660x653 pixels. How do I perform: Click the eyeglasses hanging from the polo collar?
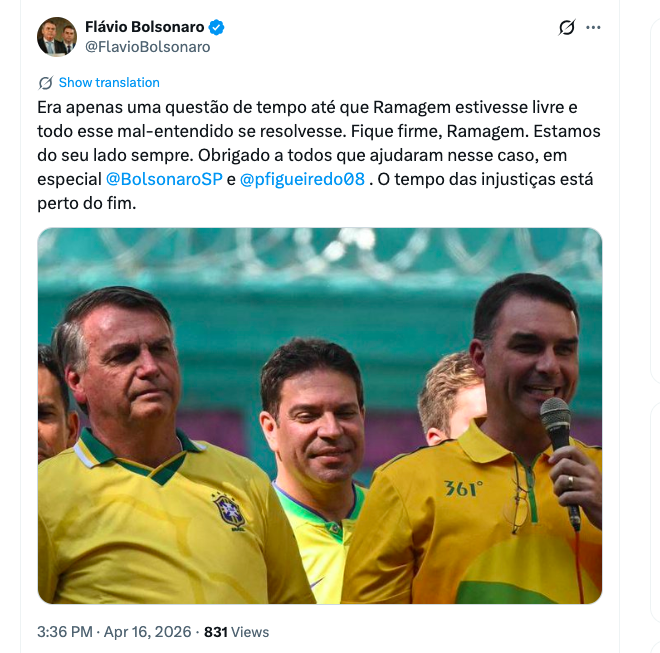click(519, 497)
